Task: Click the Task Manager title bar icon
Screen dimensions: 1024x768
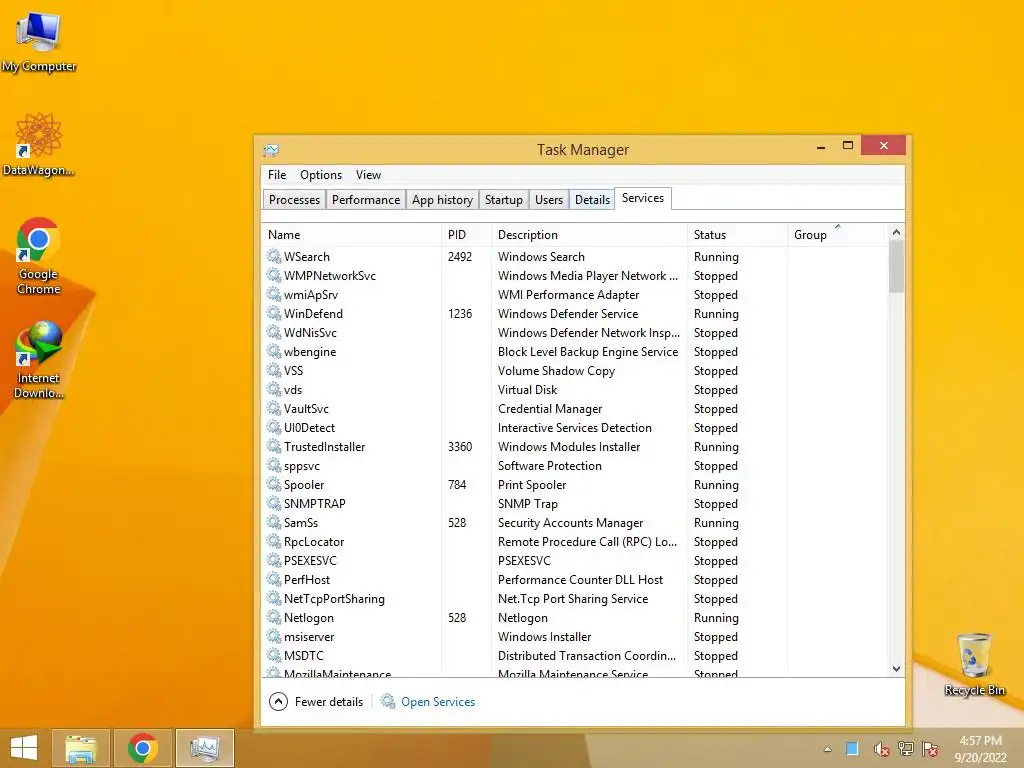Action: click(x=271, y=150)
